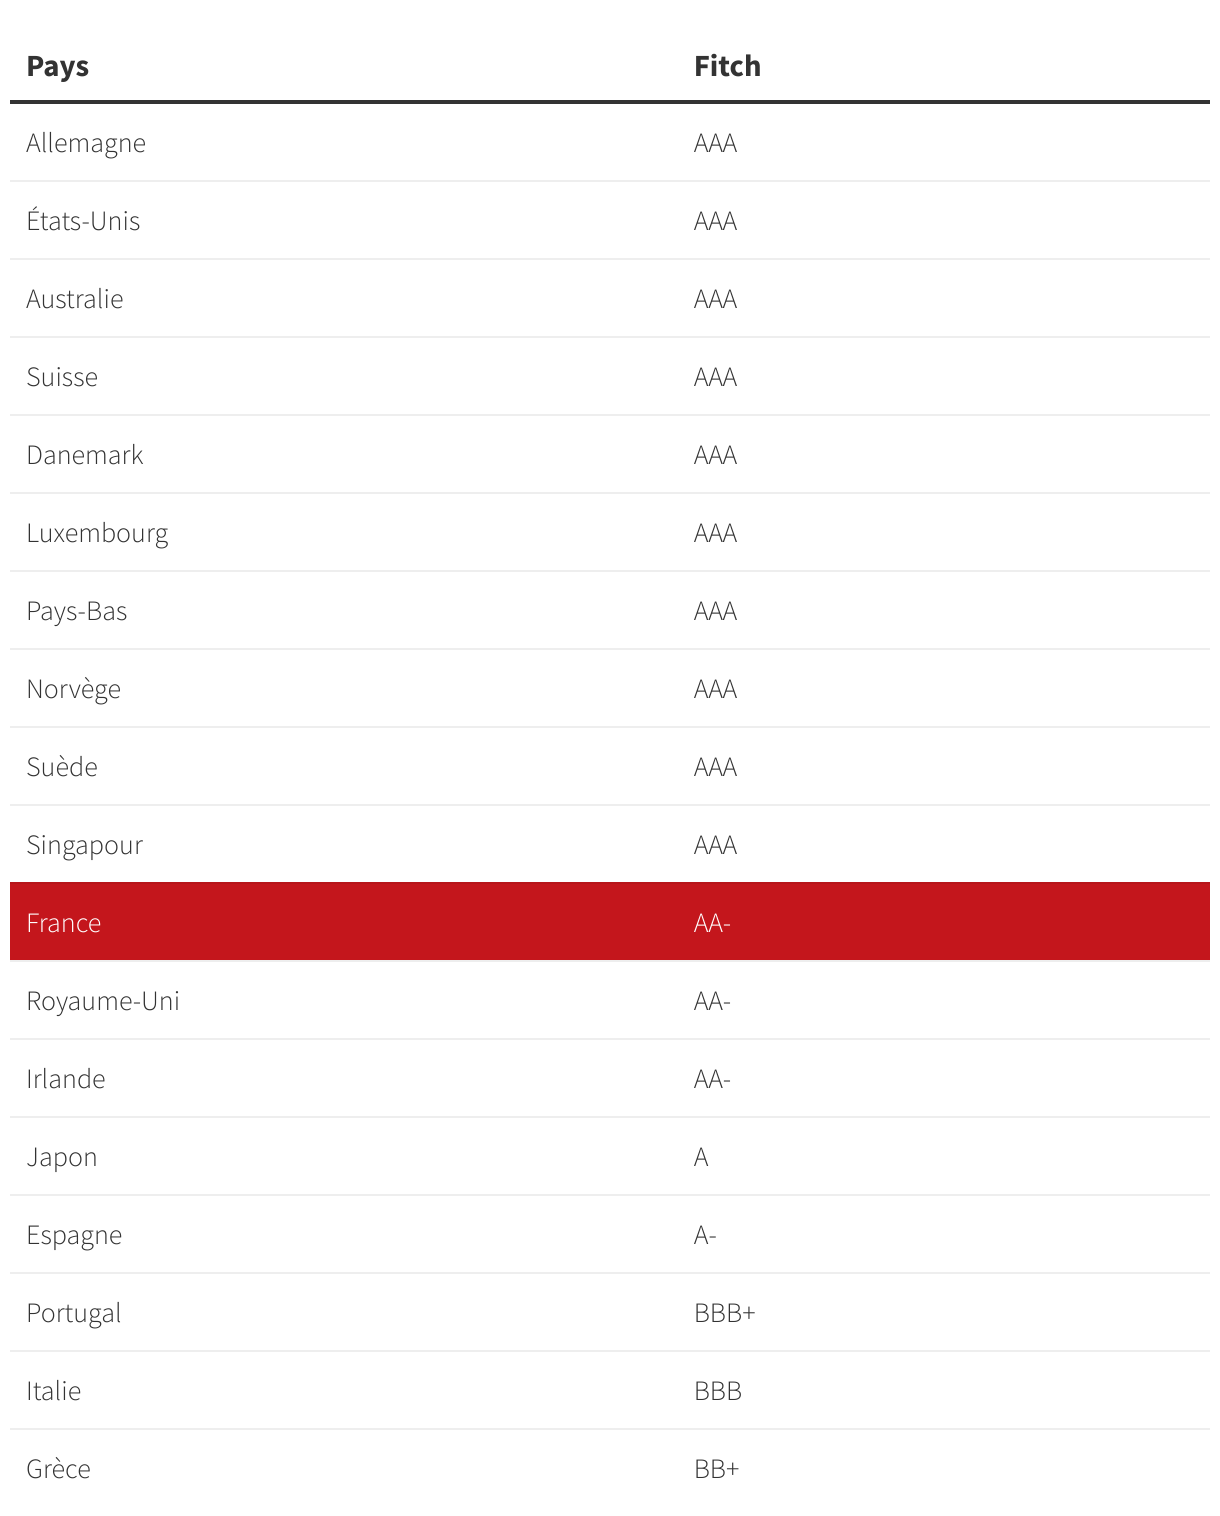The image size is (1220, 1516).
Task: Click the Irlande country name
Action: 66,1079
